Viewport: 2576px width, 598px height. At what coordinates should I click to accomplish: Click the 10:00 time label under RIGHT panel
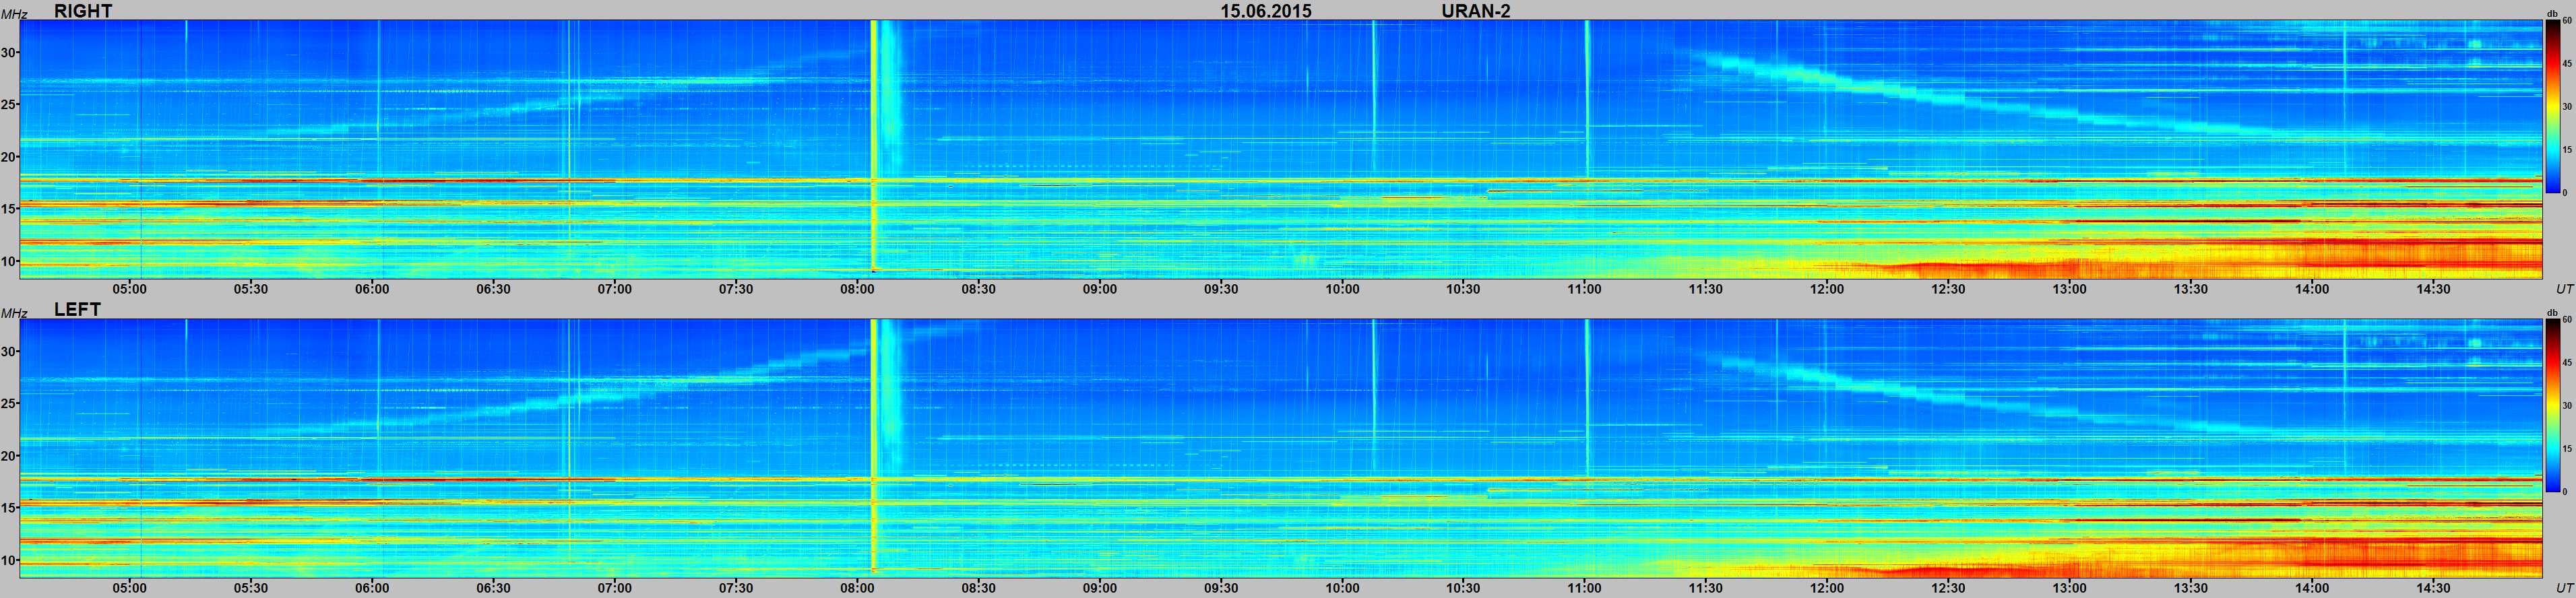pos(1342,289)
